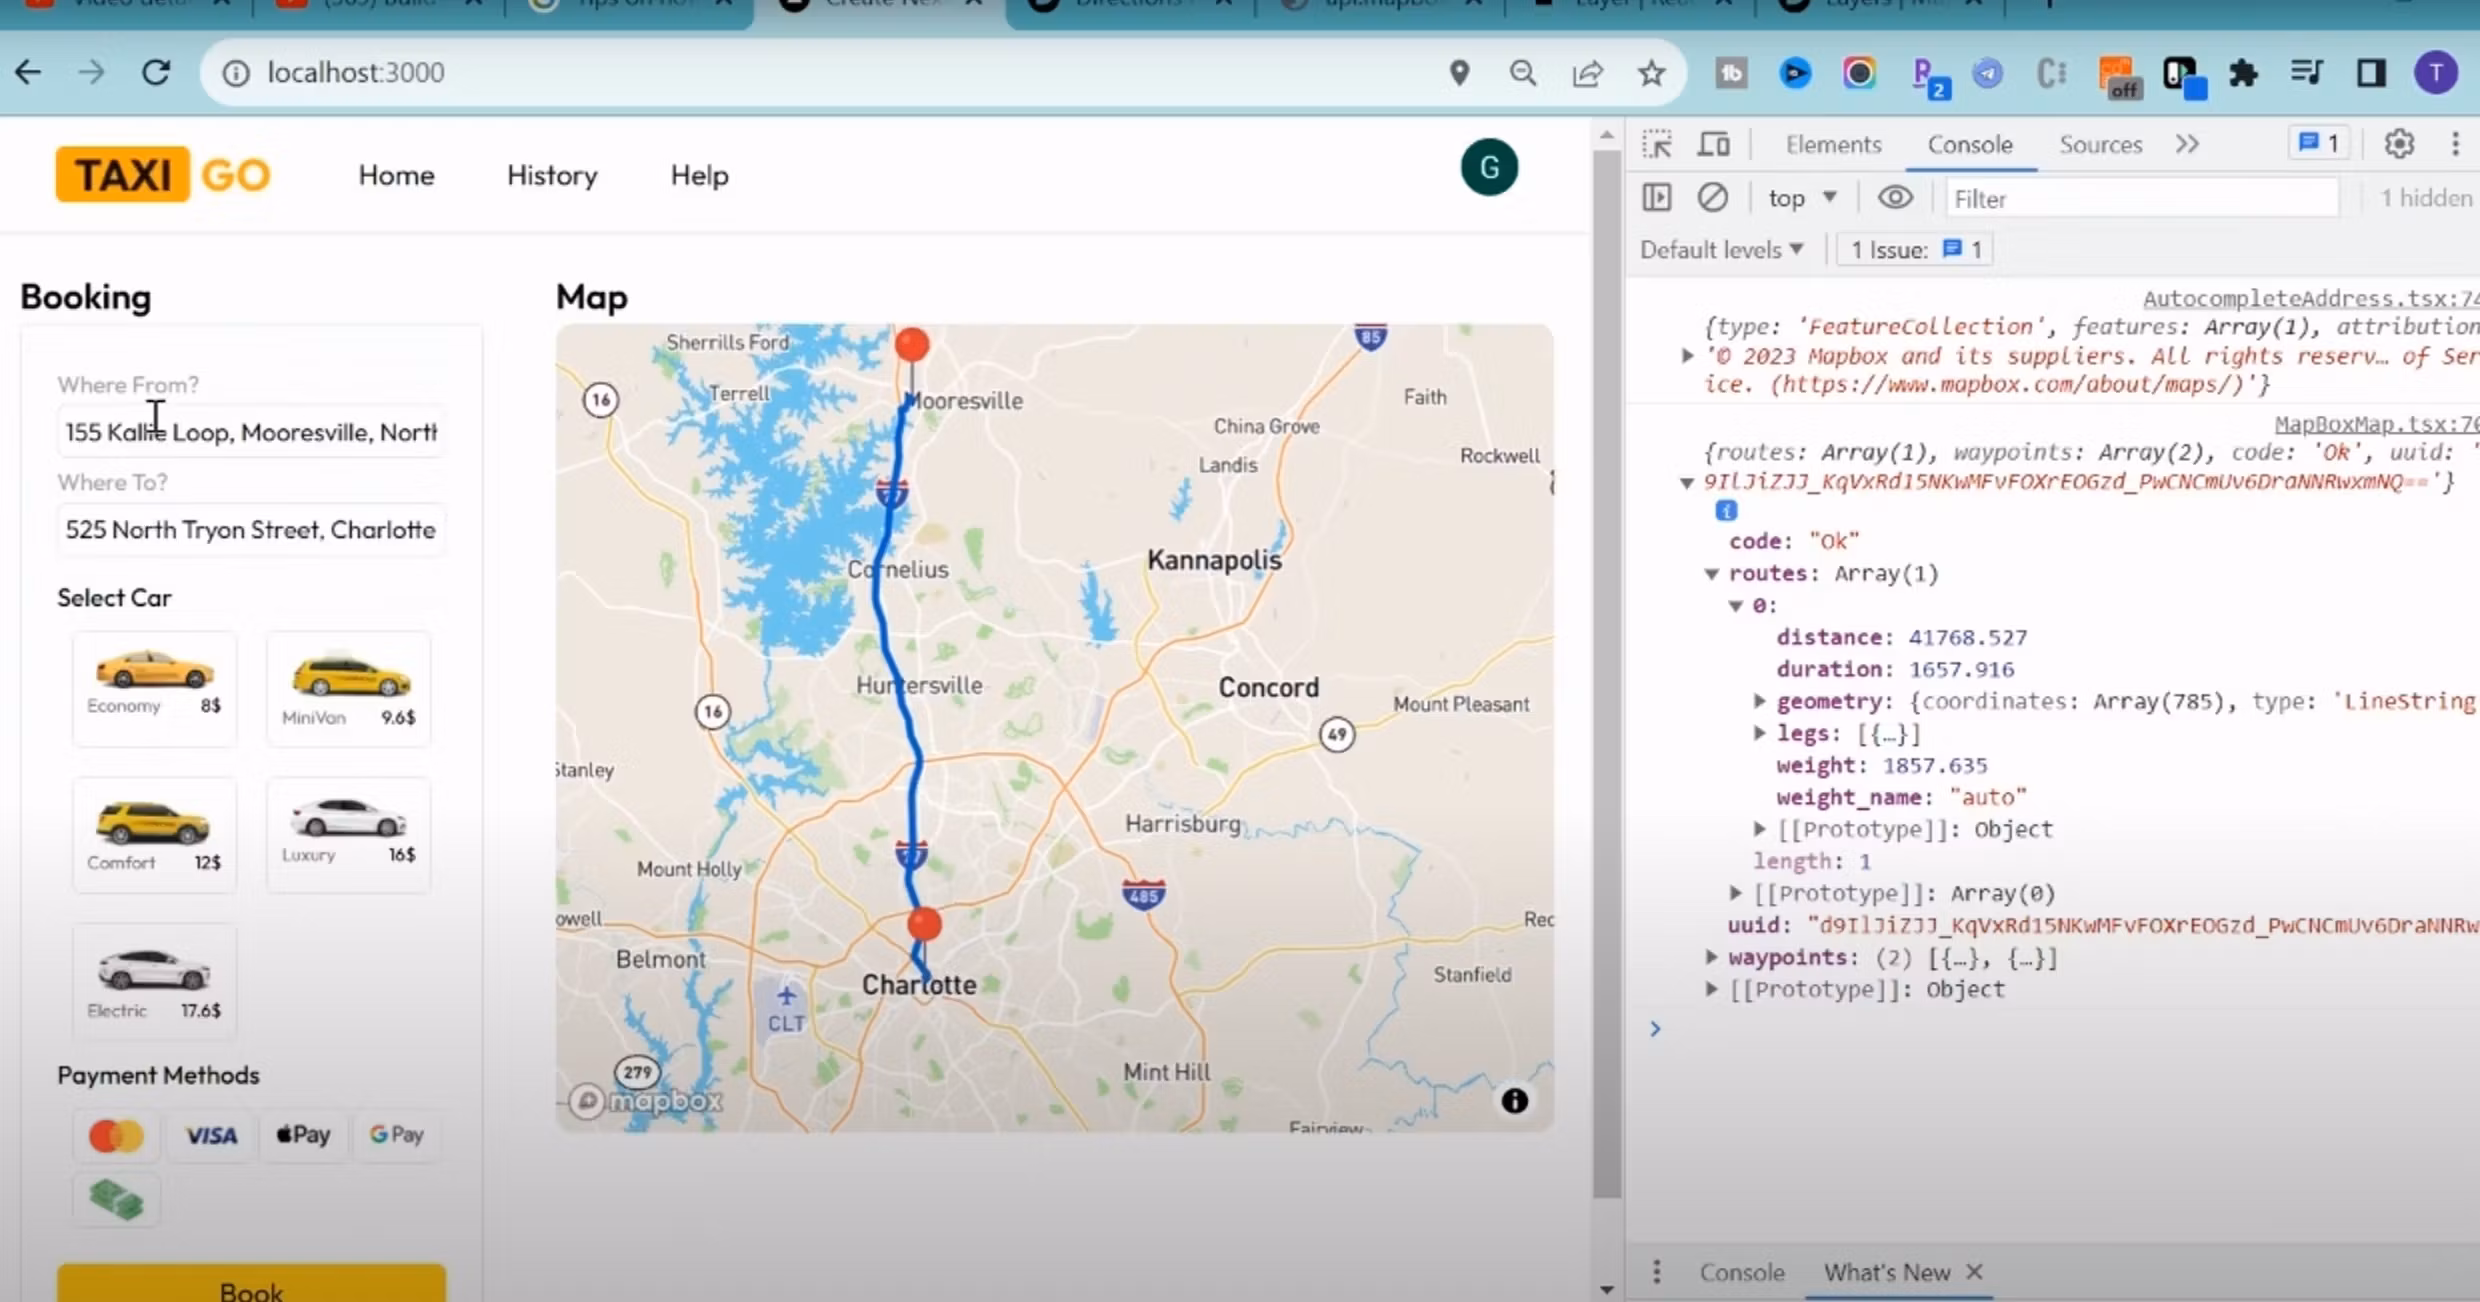The image size is (2480, 1302).
Task: Open the Default levels dropdown
Action: [1721, 250]
